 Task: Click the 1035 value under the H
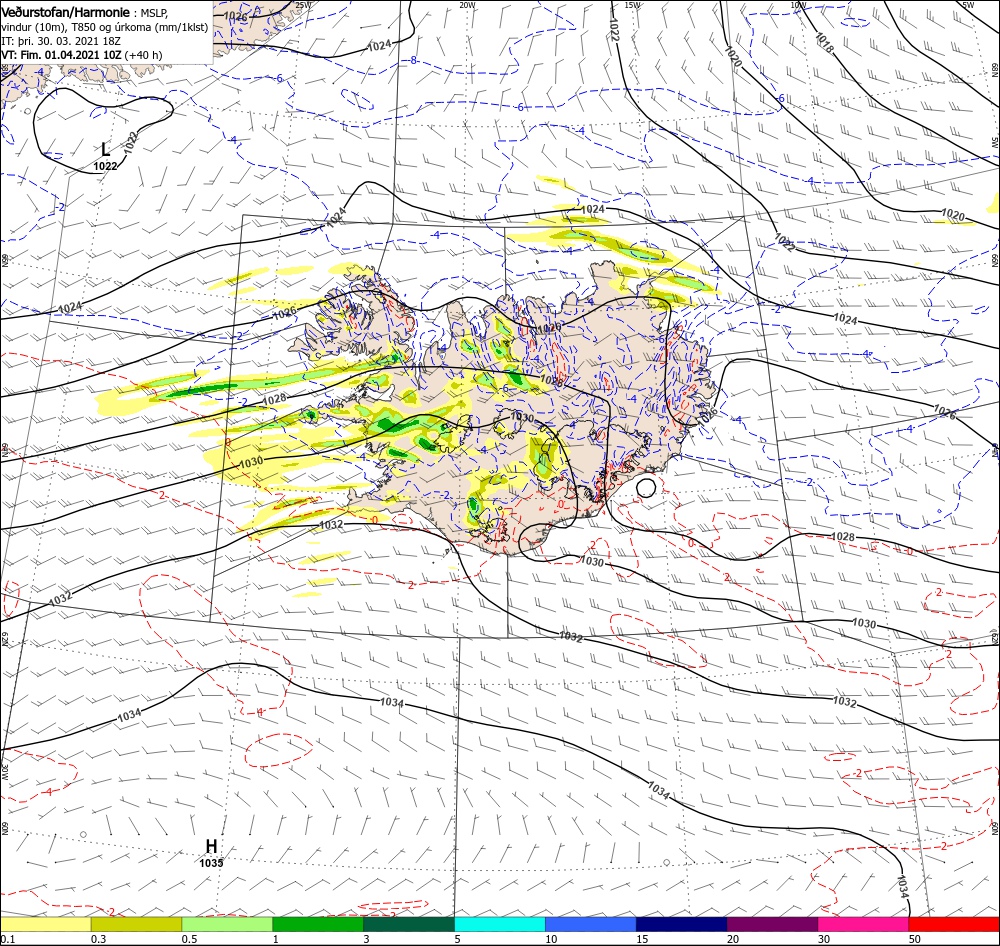pyautogui.click(x=211, y=863)
